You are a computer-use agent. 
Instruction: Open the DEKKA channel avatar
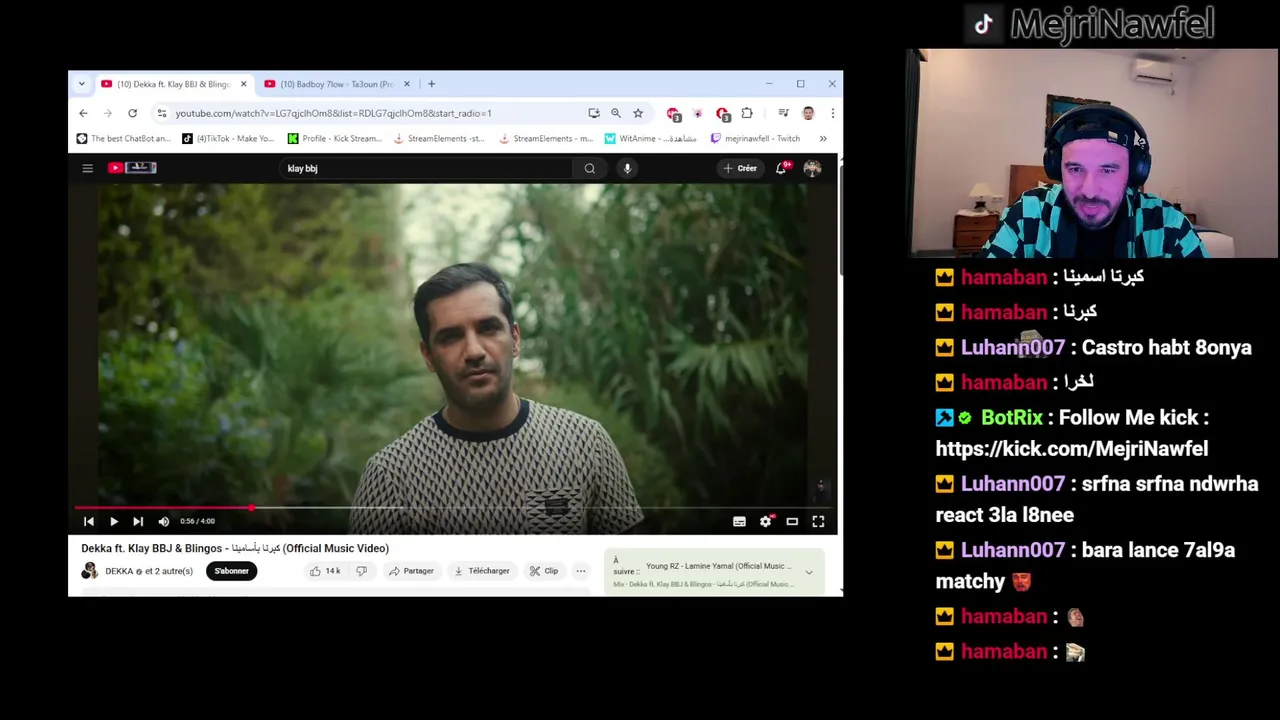tap(90, 571)
